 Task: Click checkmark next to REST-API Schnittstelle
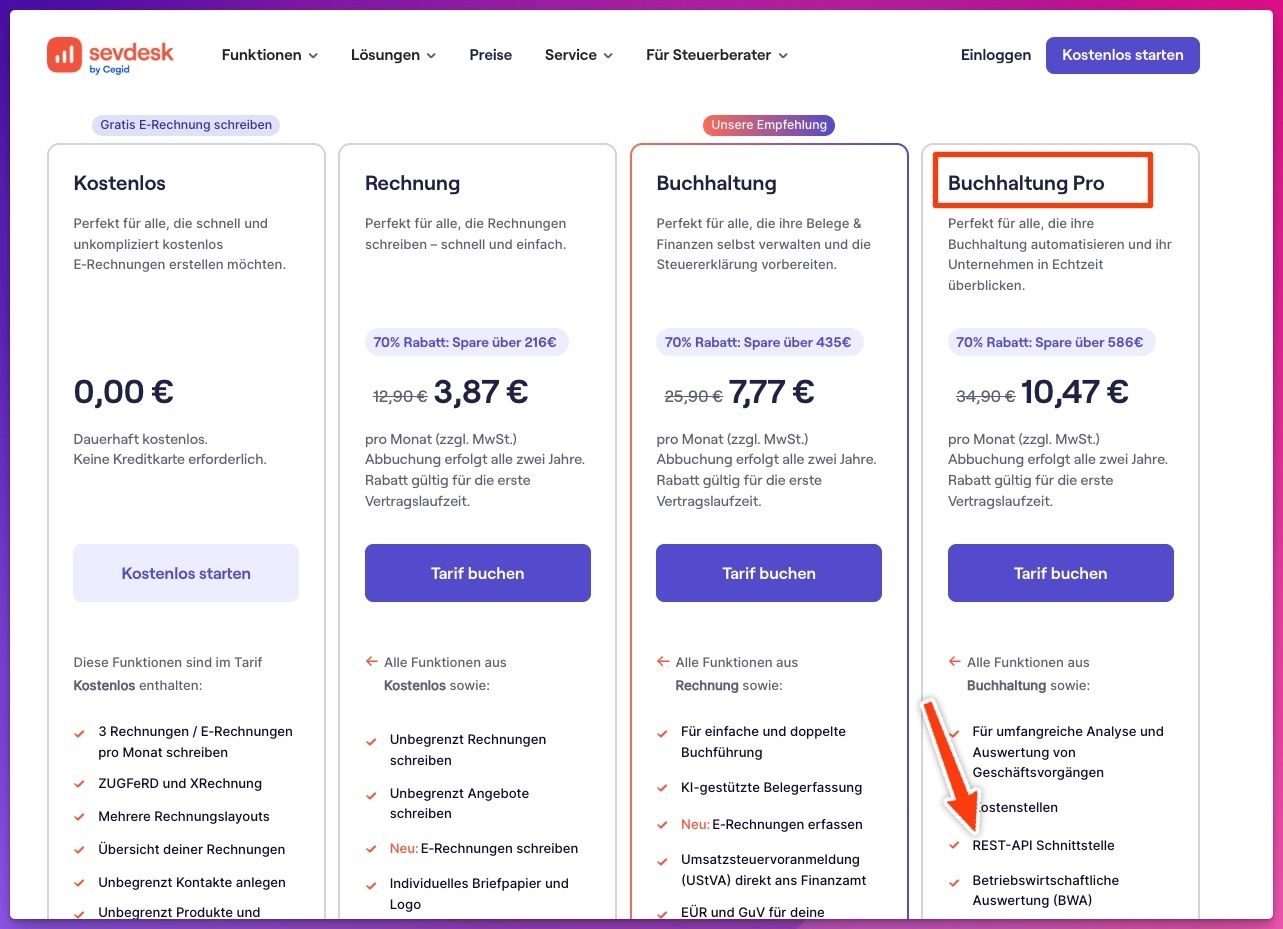pyautogui.click(x=955, y=846)
